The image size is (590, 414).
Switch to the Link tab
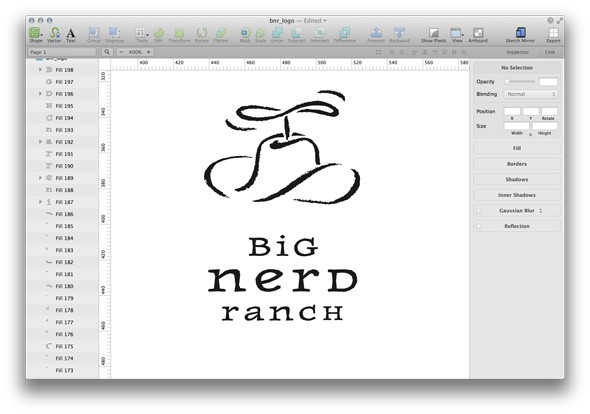pos(550,52)
